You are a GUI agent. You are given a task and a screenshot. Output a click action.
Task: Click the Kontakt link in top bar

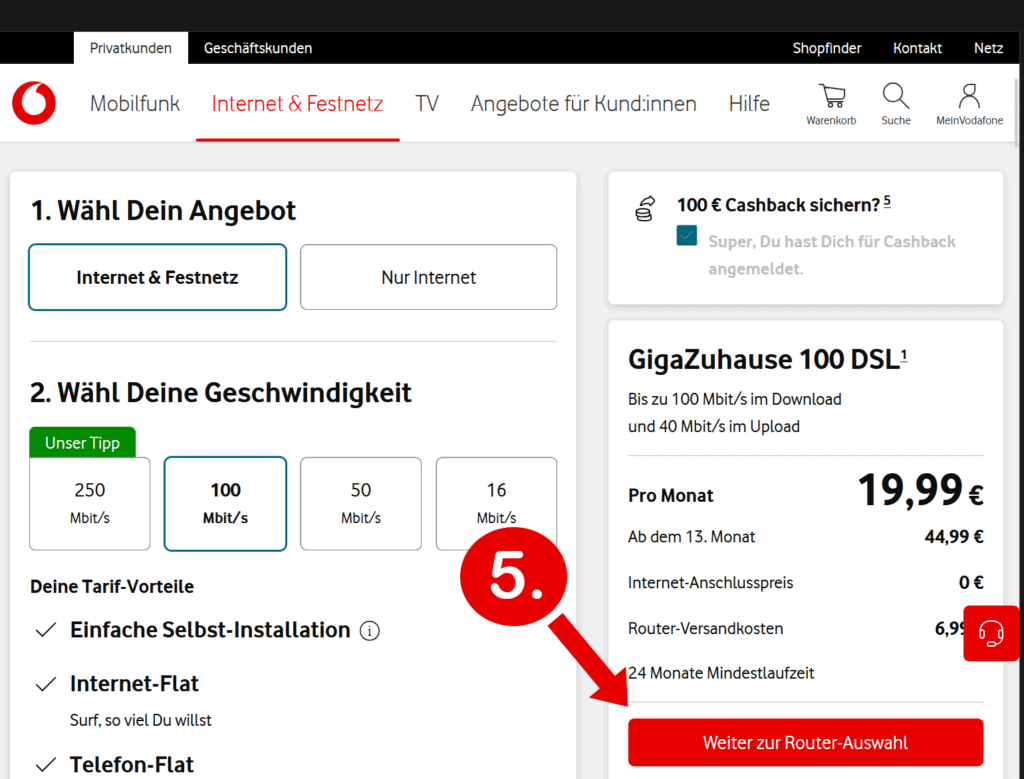(x=917, y=48)
